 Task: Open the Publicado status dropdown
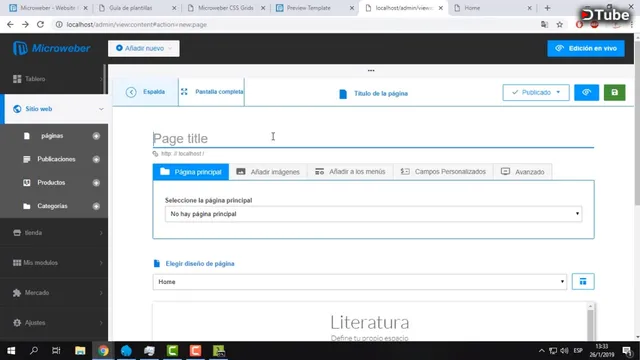click(536, 93)
